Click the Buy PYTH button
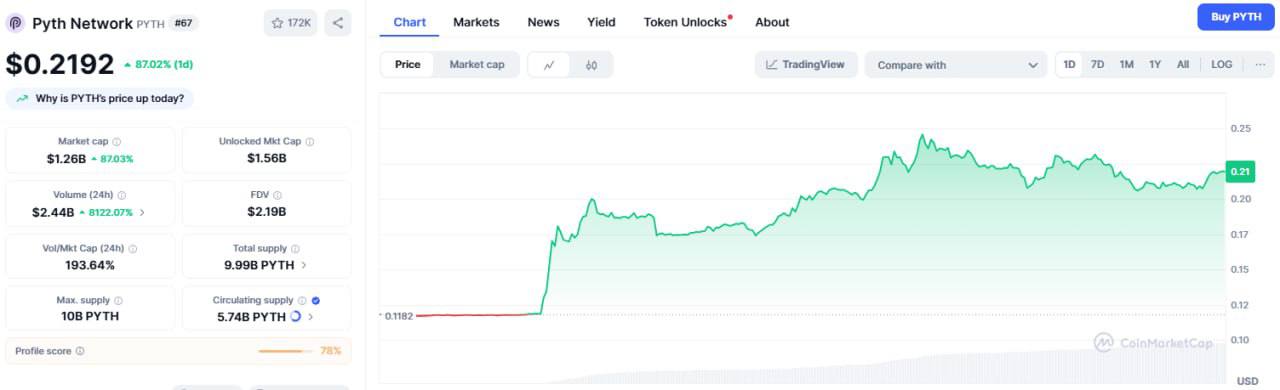 click(1236, 17)
